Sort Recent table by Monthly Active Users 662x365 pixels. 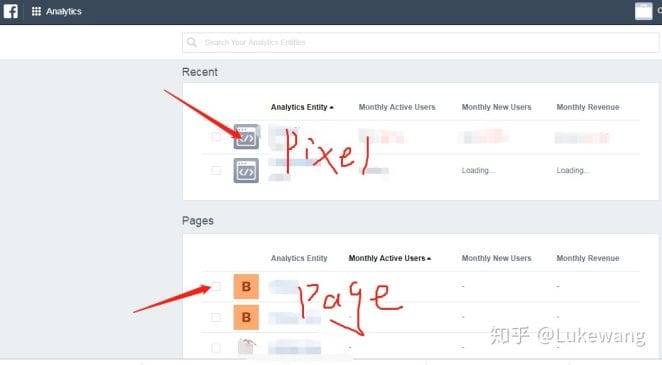[x=397, y=107]
